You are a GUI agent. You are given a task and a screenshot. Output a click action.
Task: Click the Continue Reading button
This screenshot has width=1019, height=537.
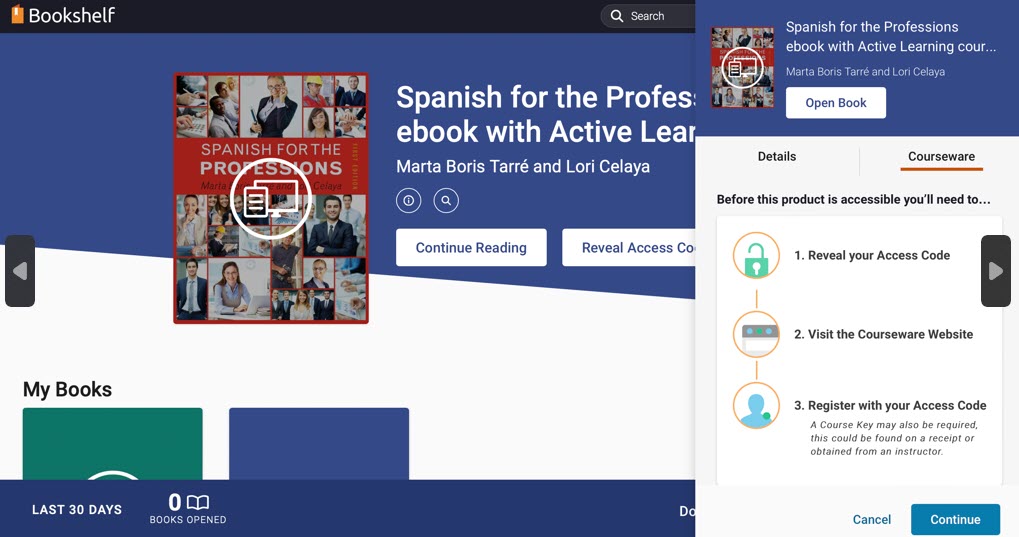471,248
